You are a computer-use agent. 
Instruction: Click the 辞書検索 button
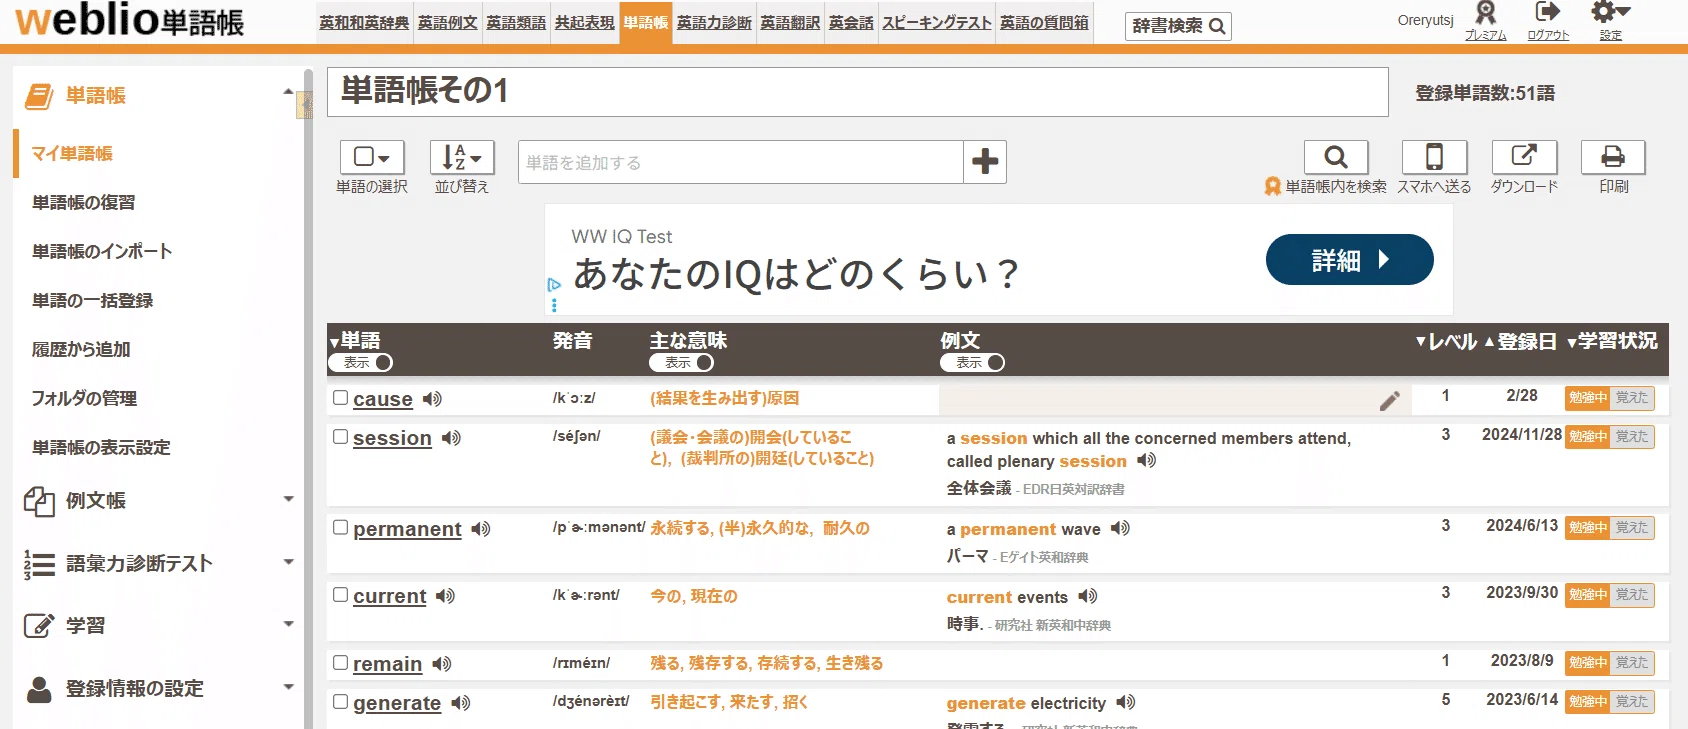[1178, 26]
